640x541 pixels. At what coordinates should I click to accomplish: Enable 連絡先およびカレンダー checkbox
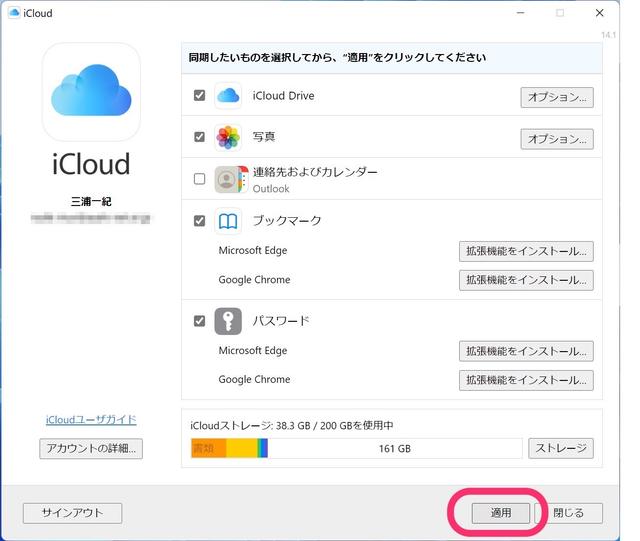[x=200, y=179]
